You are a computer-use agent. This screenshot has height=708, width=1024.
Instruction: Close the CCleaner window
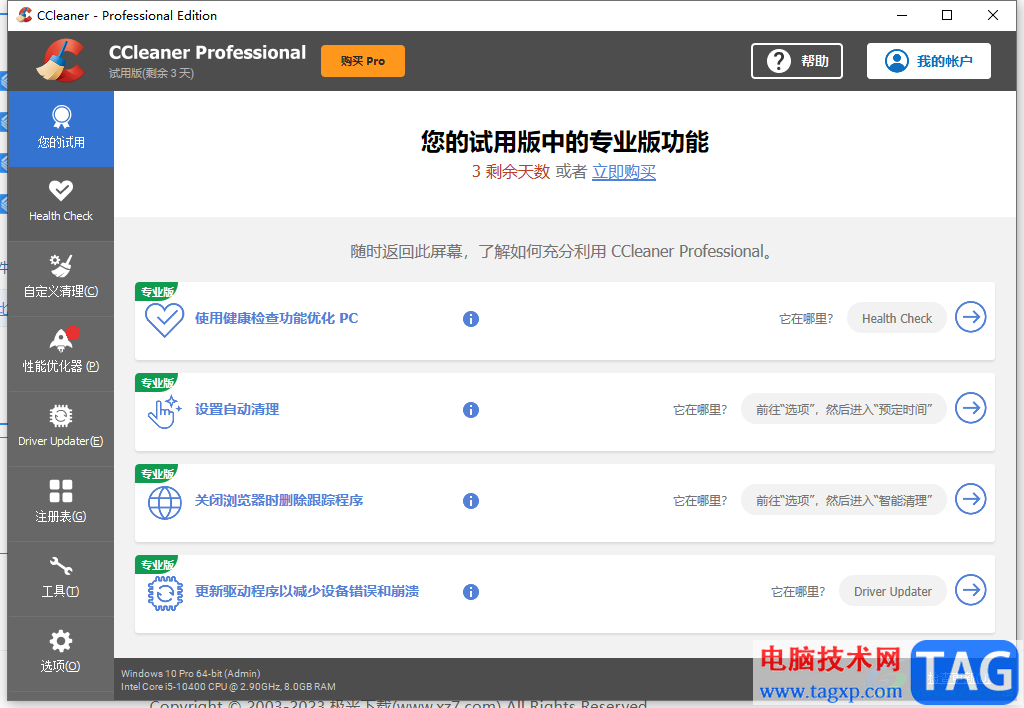993,15
